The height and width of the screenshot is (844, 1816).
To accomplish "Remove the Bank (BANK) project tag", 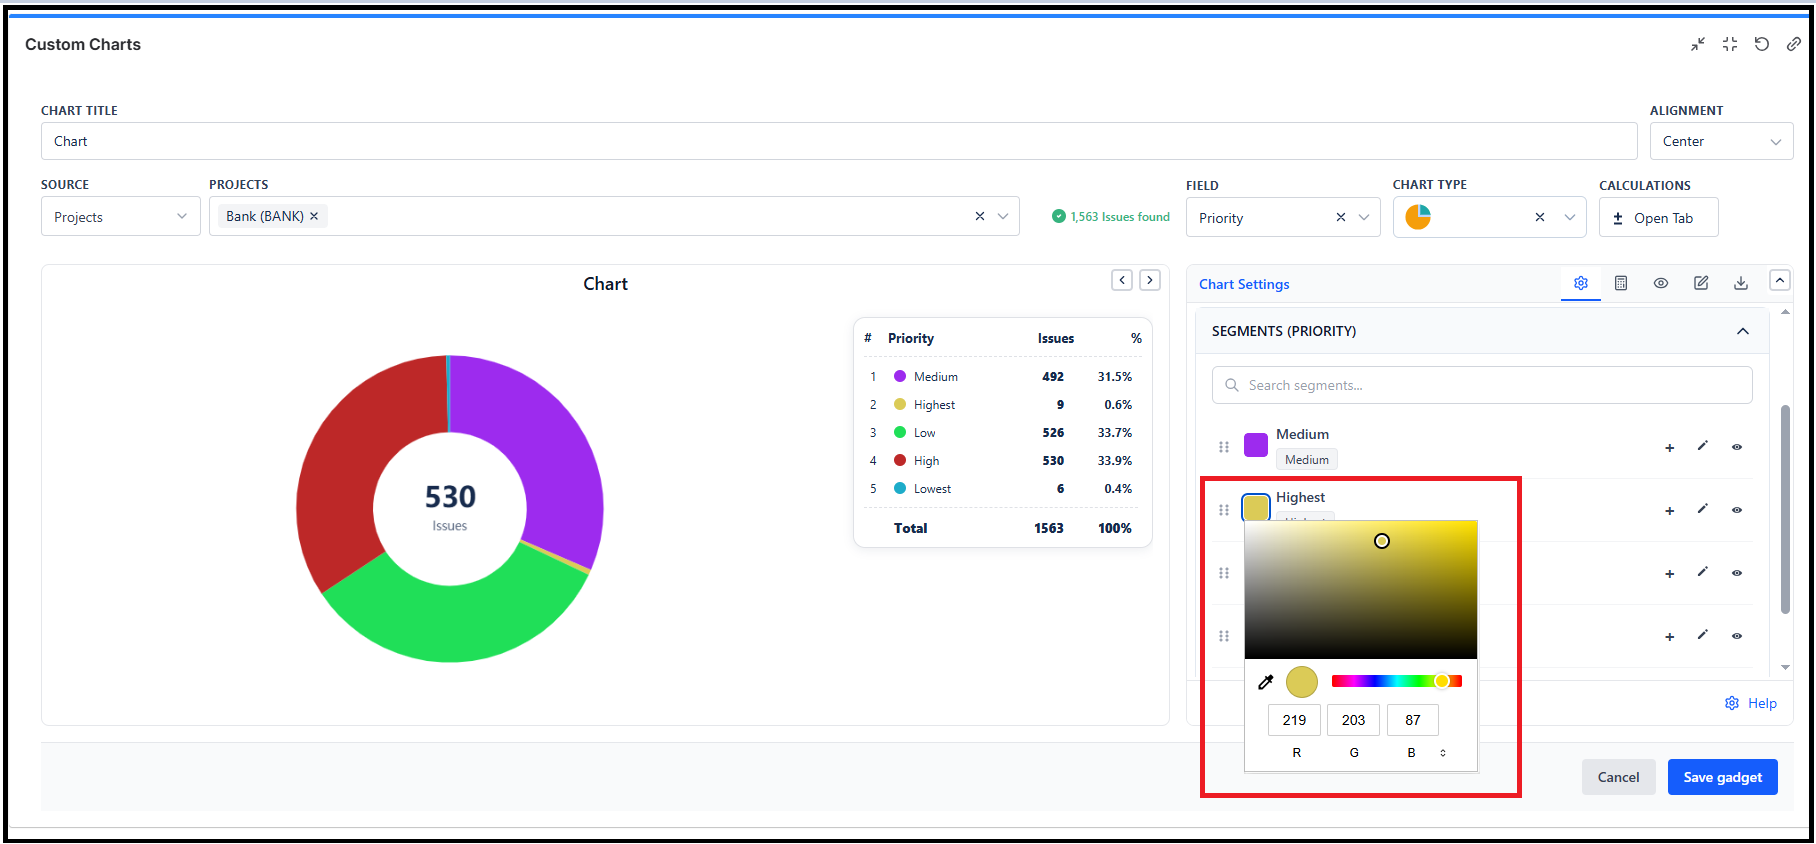I will [314, 216].
